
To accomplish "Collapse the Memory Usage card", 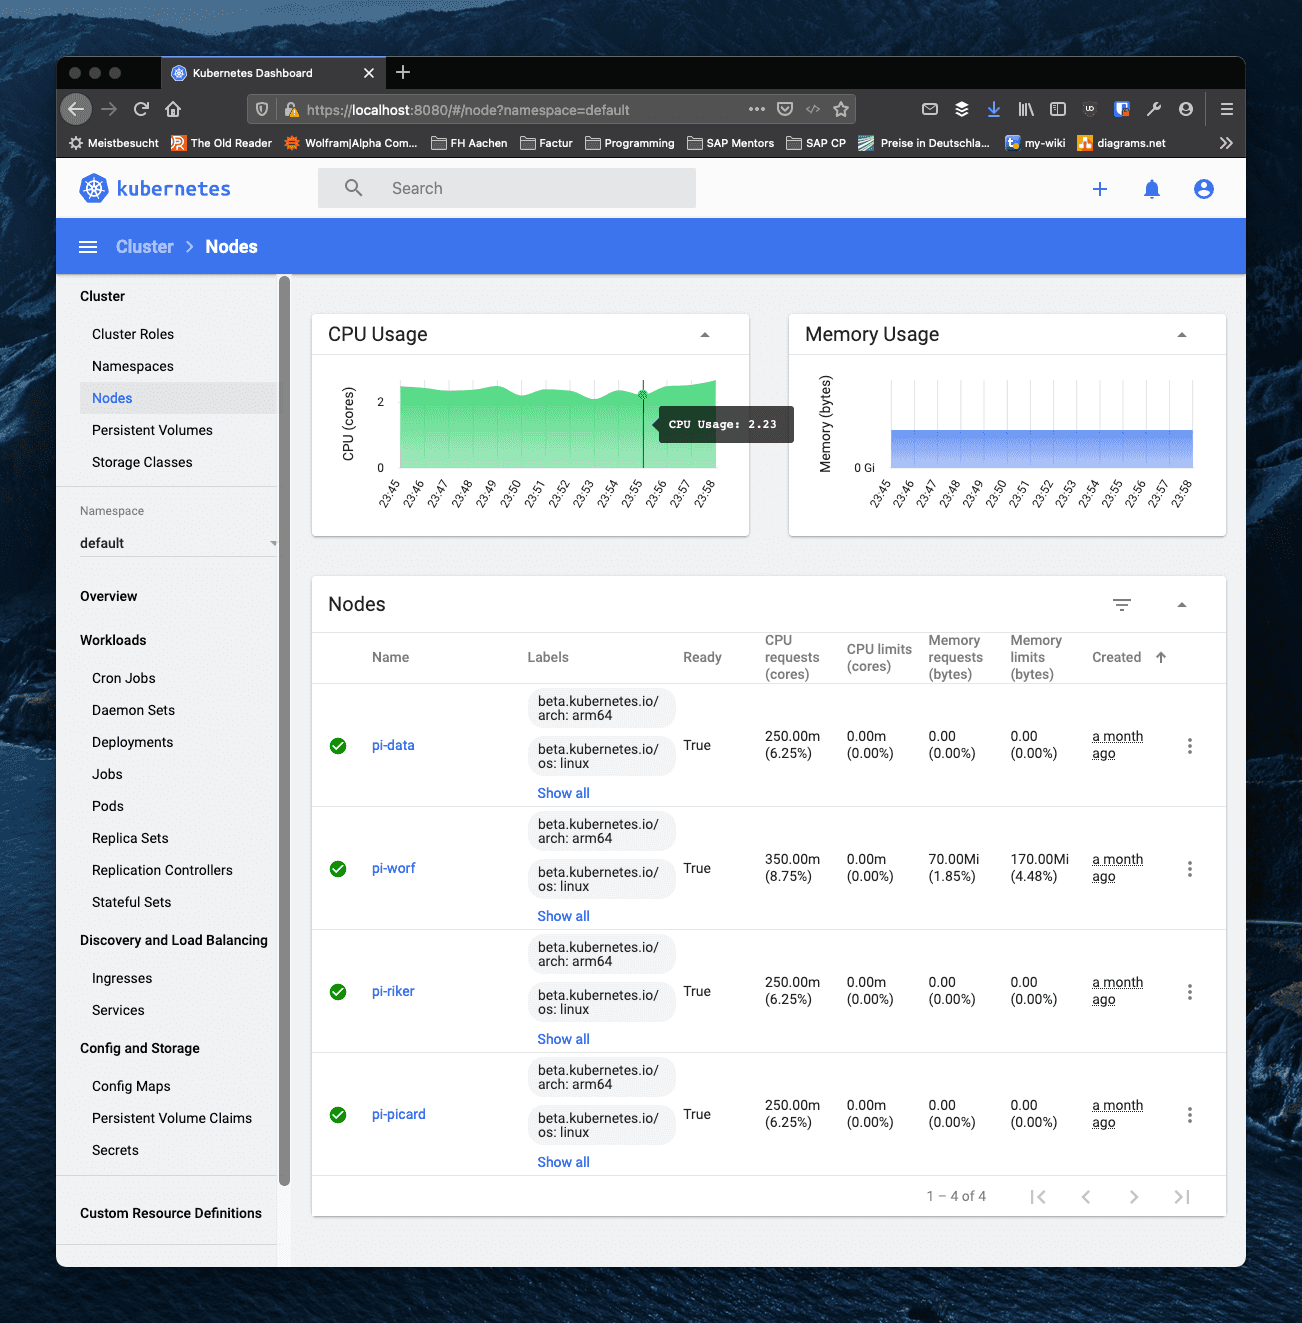I will point(1182,335).
